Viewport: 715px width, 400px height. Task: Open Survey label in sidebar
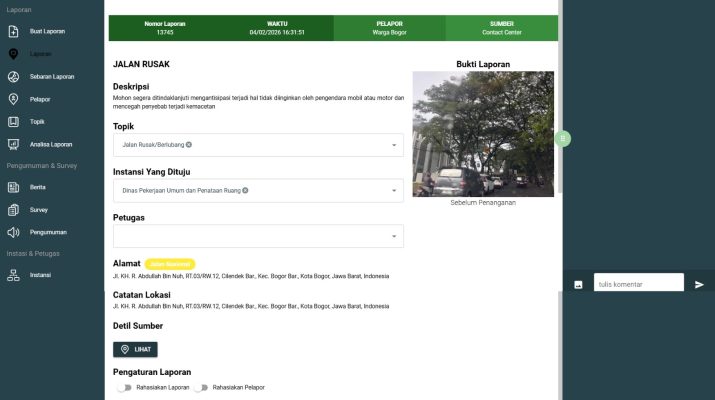(x=39, y=210)
